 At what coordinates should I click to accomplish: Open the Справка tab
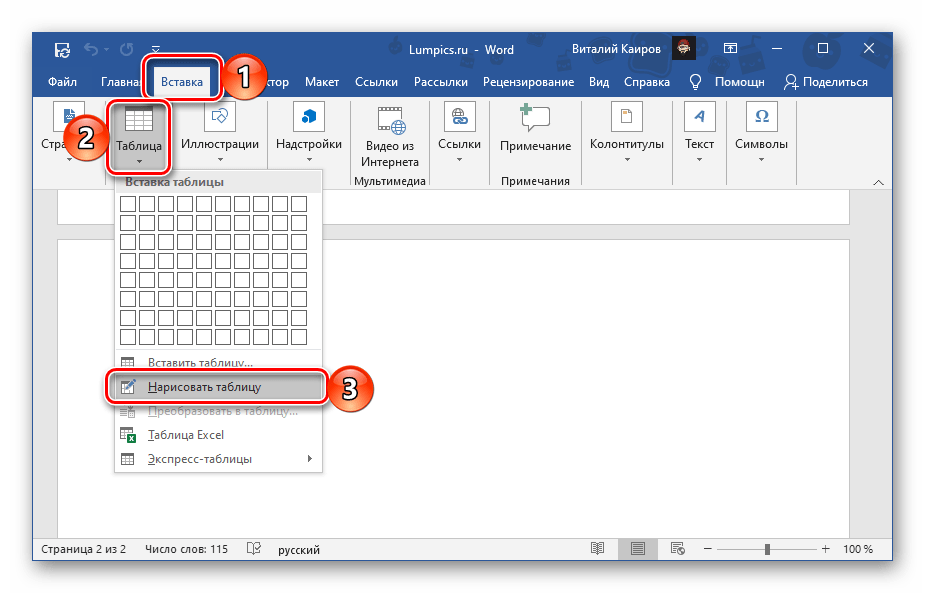click(647, 82)
